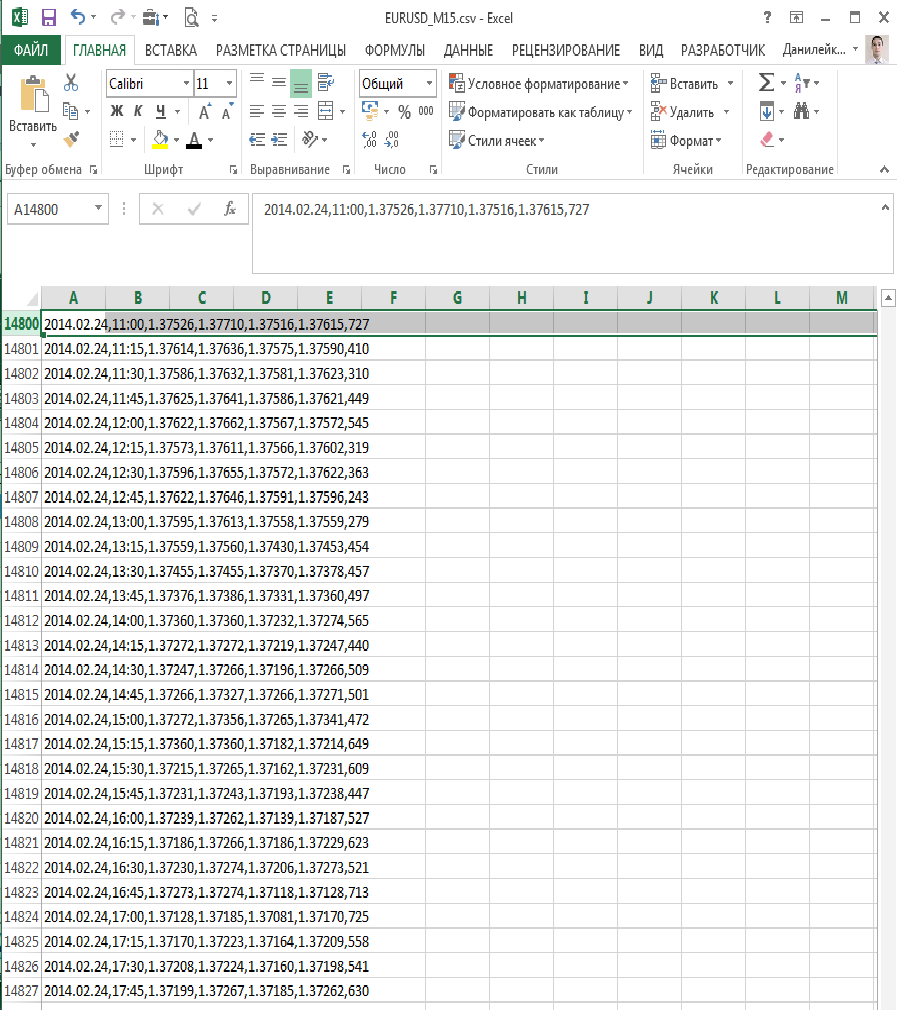Toggle Wrap Text icon

point(326,82)
